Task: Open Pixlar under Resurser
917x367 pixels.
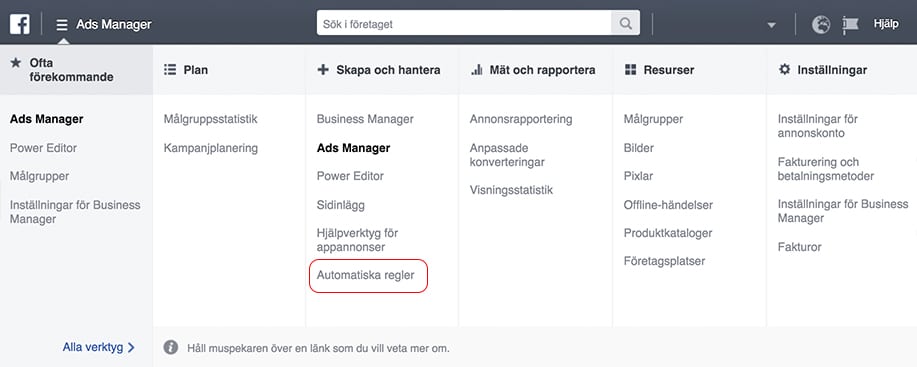Action: tap(639, 176)
